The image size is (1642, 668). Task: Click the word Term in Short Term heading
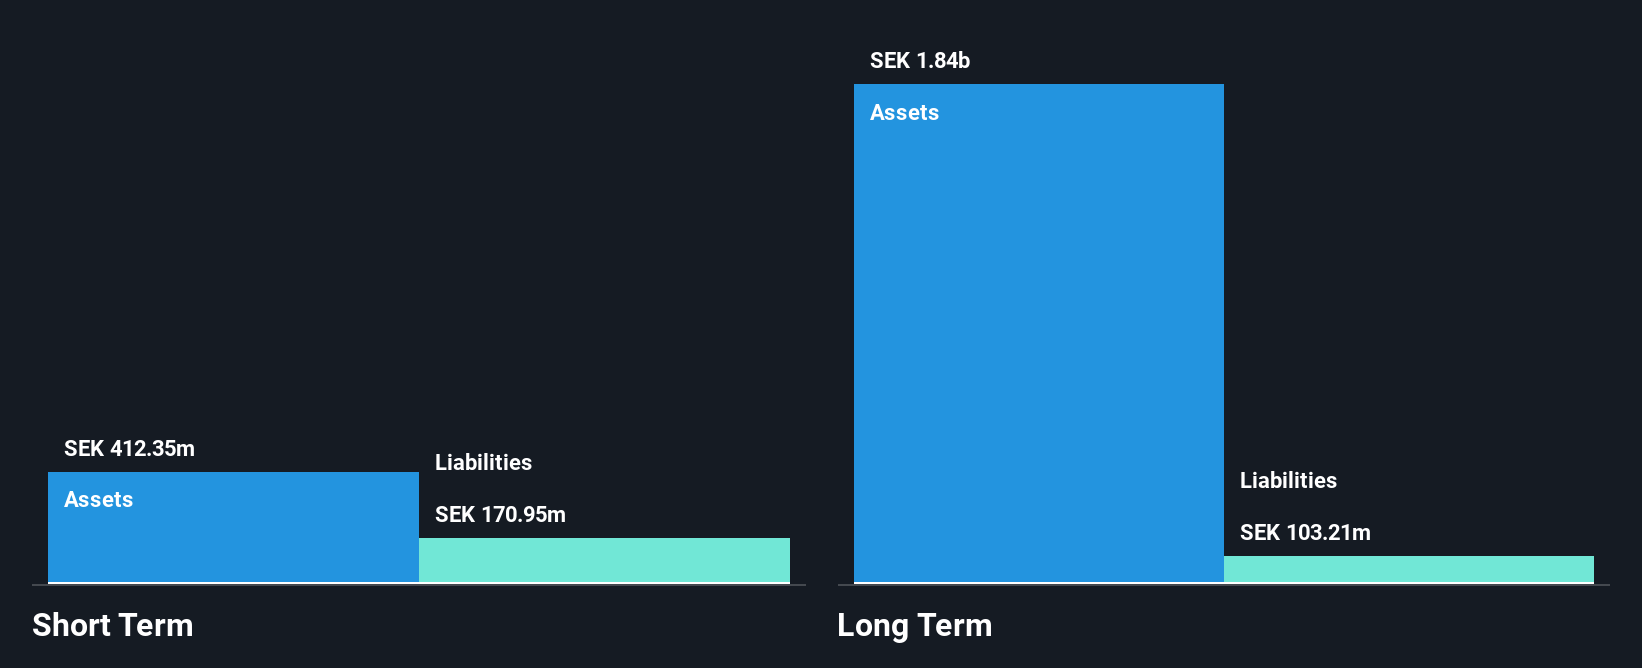tap(156, 625)
